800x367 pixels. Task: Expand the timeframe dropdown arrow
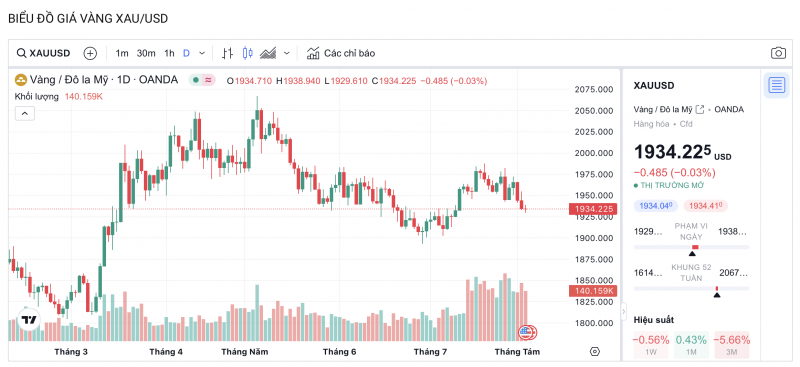tap(202, 53)
